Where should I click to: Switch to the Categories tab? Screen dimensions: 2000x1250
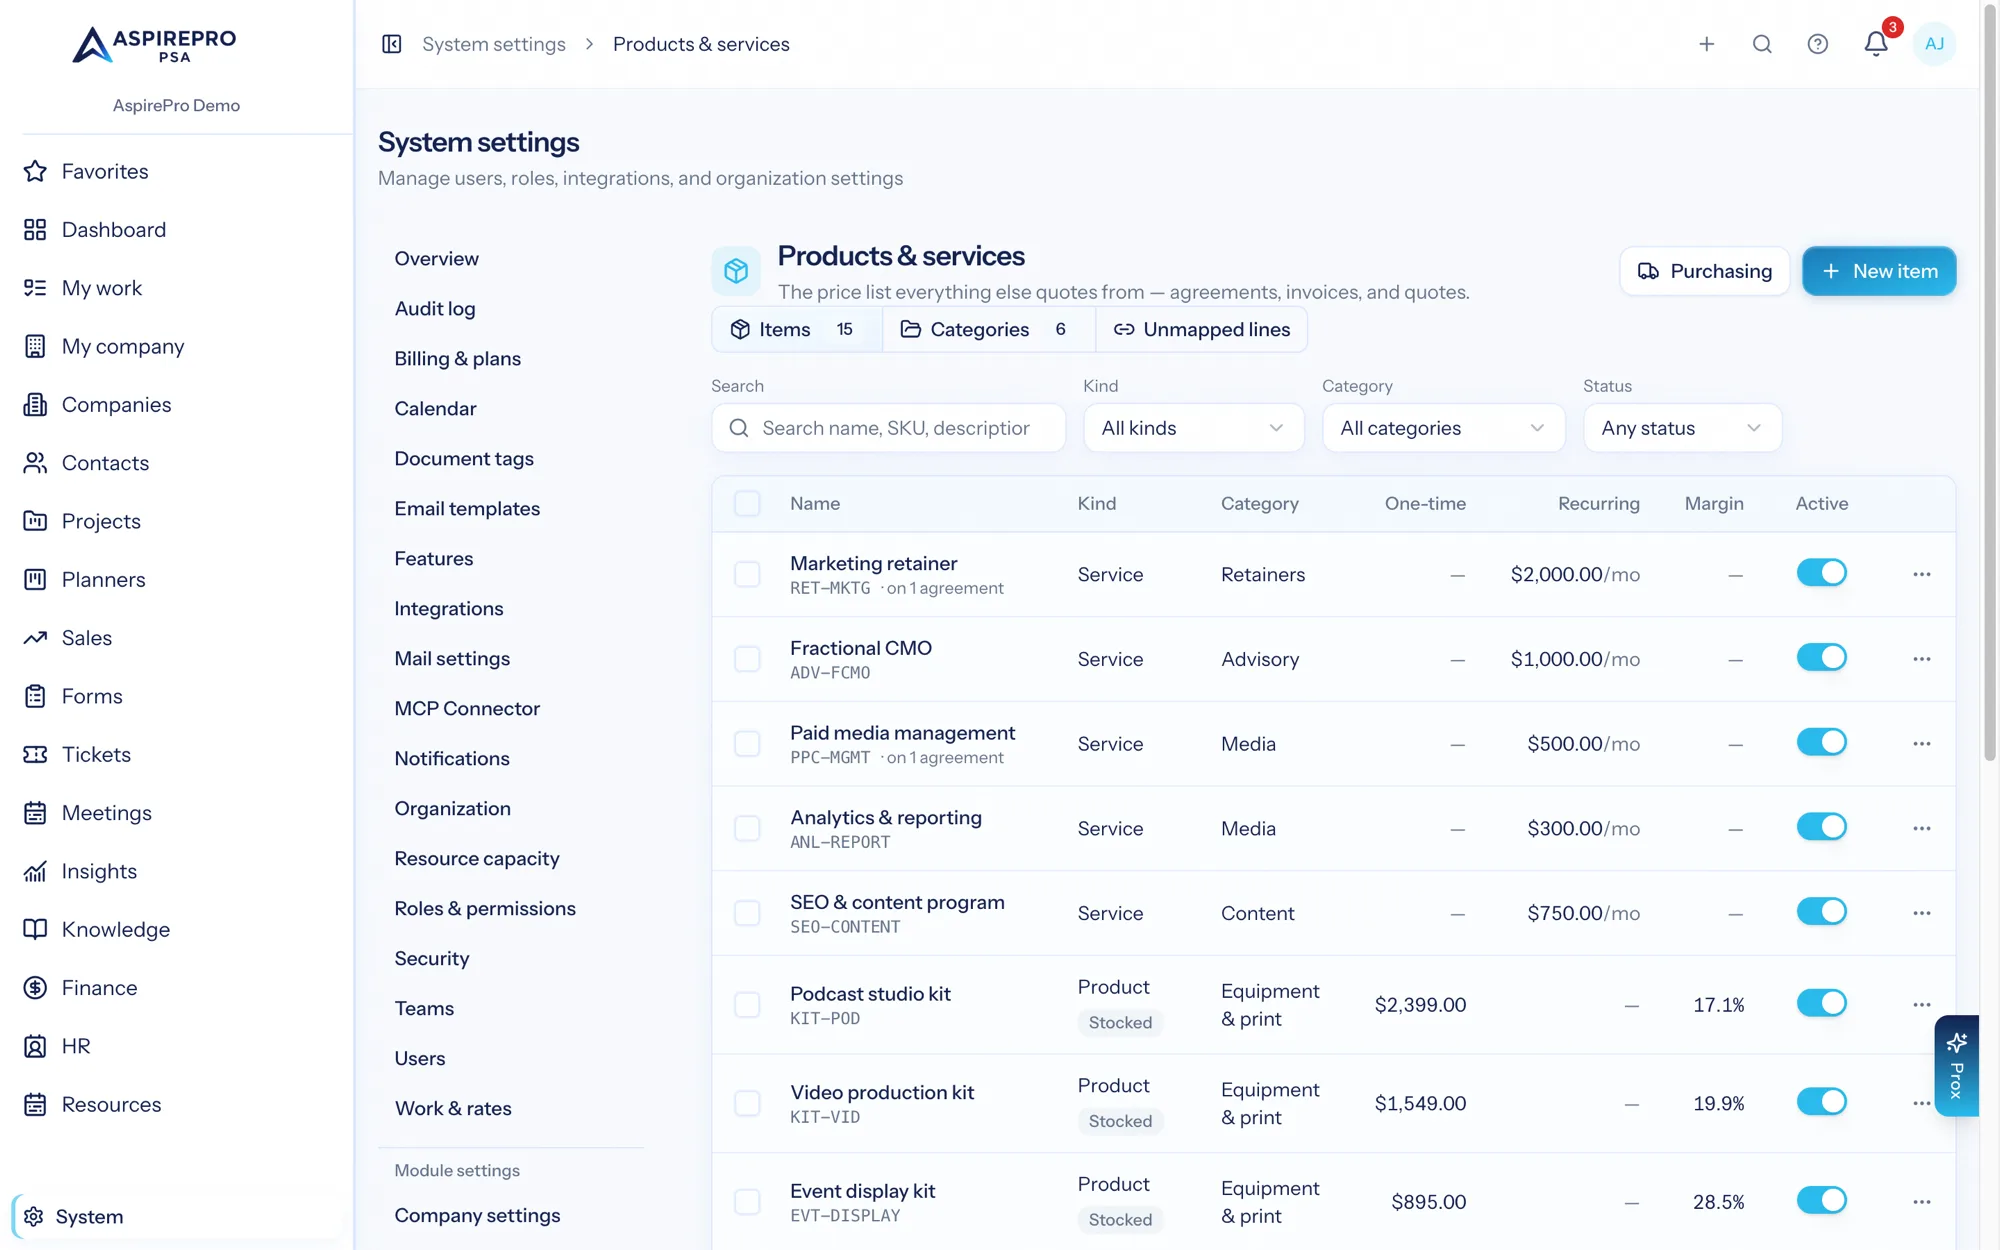tap(988, 330)
